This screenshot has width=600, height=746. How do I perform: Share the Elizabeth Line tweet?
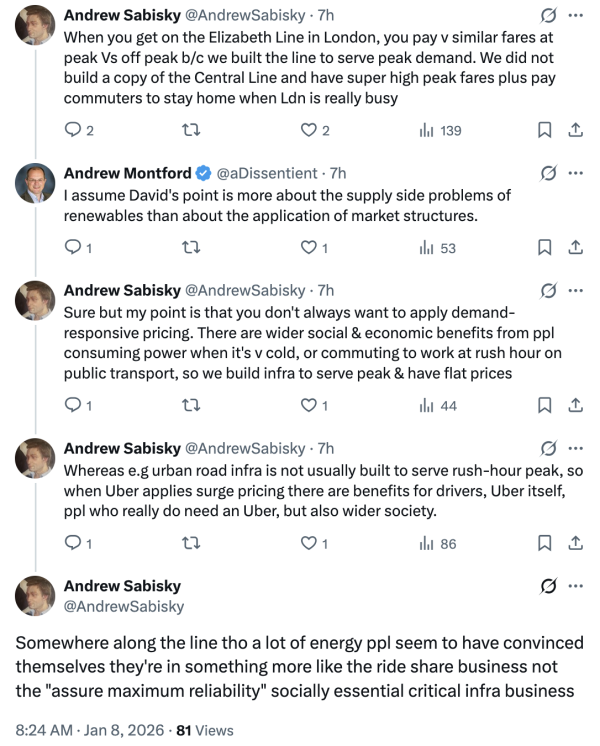click(x=575, y=130)
